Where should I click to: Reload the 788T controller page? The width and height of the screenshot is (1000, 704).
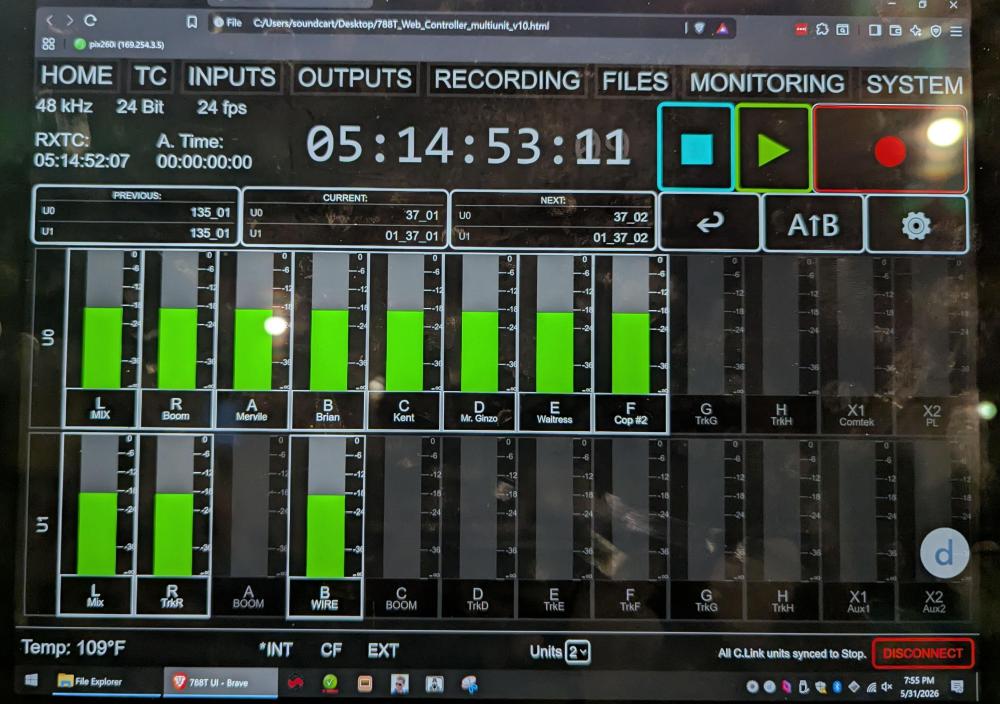pos(91,20)
